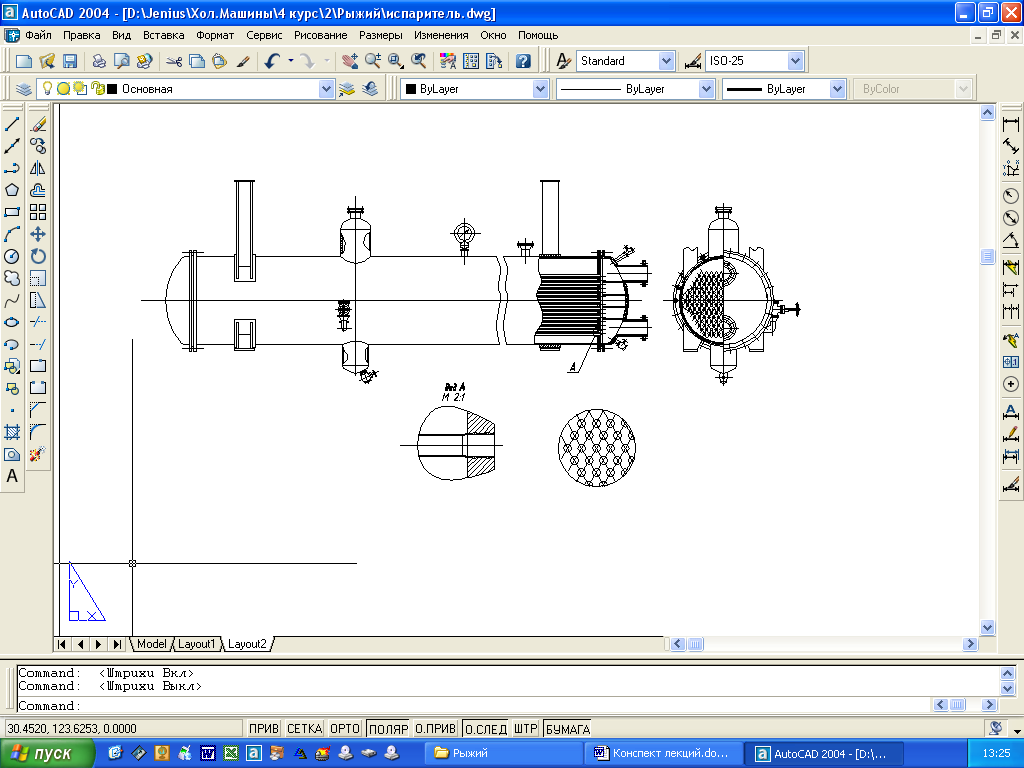Open the Layer Properties Manager icon
The width and height of the screenshot is (1024, 768).
click(24, 89)
